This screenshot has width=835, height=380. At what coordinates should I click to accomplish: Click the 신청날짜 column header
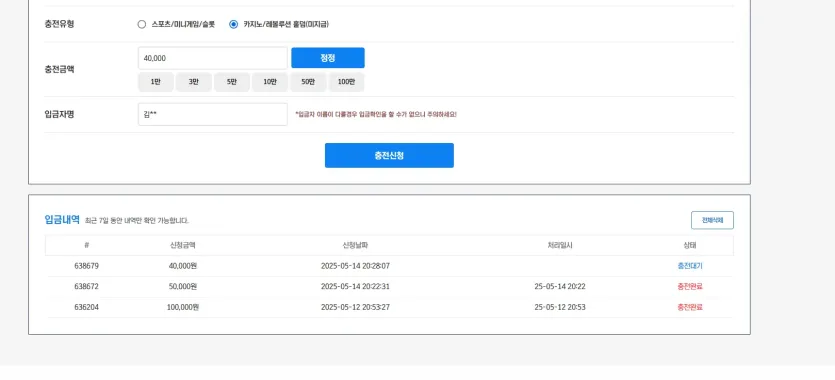[355, 245]
